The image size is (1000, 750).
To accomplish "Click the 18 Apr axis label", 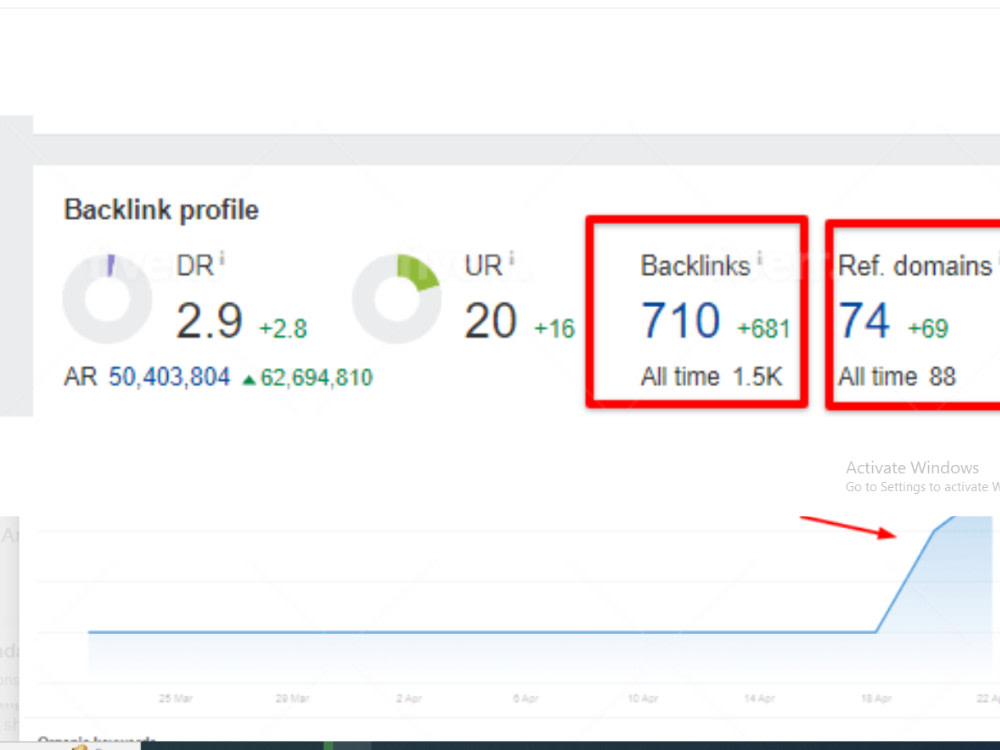I will (x=876, y=698).
